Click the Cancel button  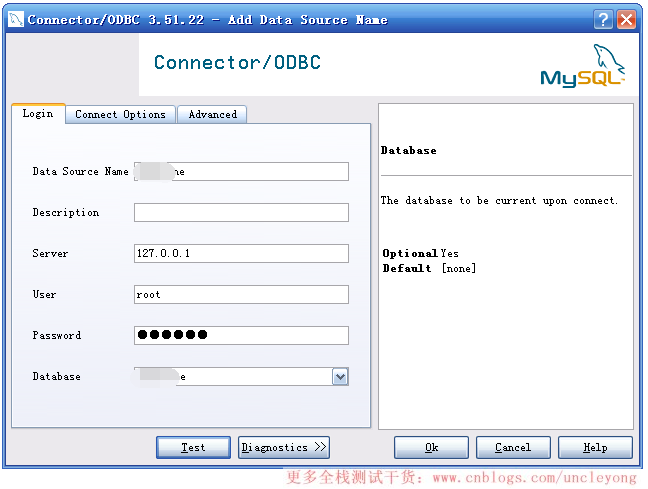tap(513, 447)
